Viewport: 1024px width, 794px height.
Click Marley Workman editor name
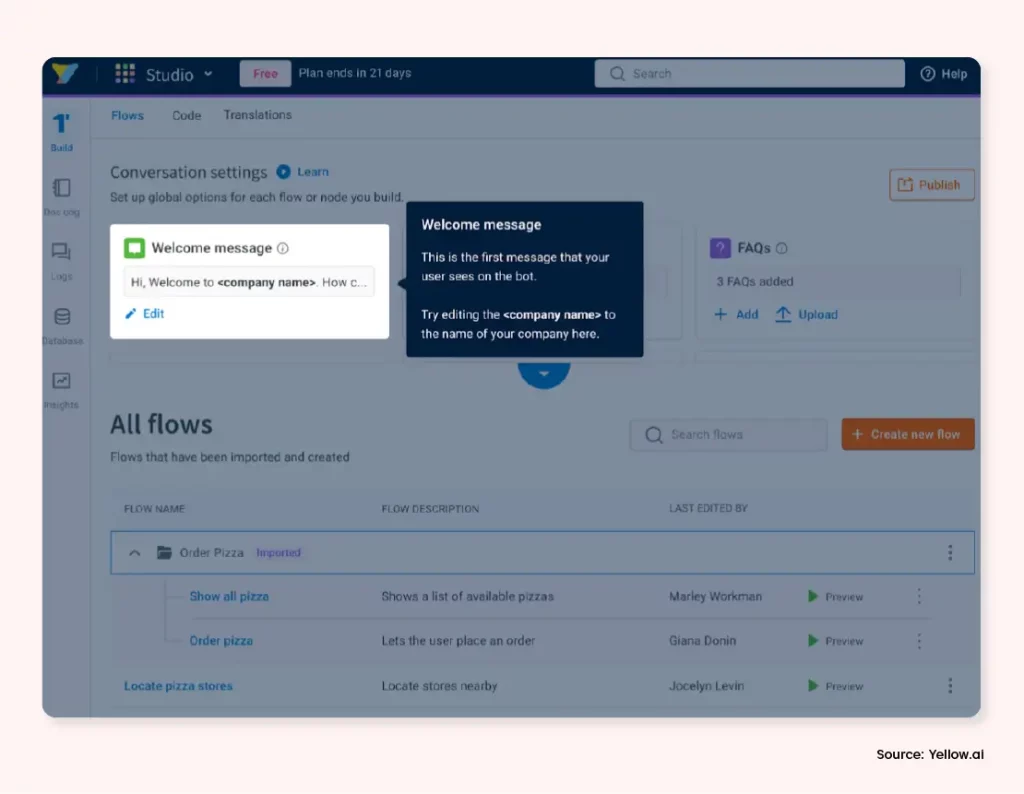pos(715,596)
